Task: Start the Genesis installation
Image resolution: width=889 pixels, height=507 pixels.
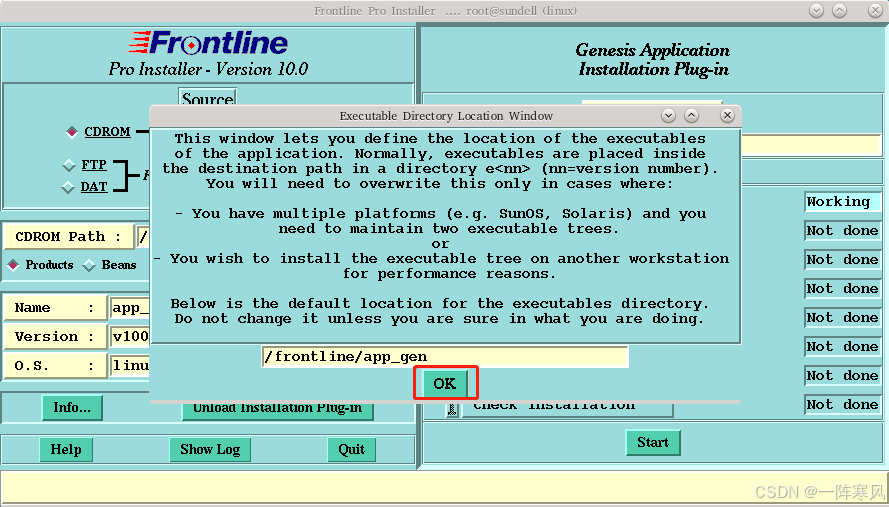Action: [653, 442]
